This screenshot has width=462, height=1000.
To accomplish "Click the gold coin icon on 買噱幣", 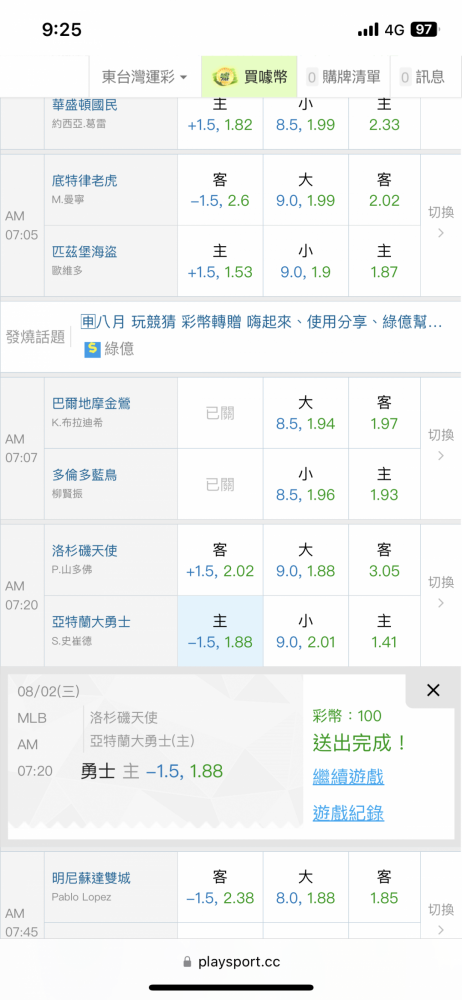I will 225,77.
